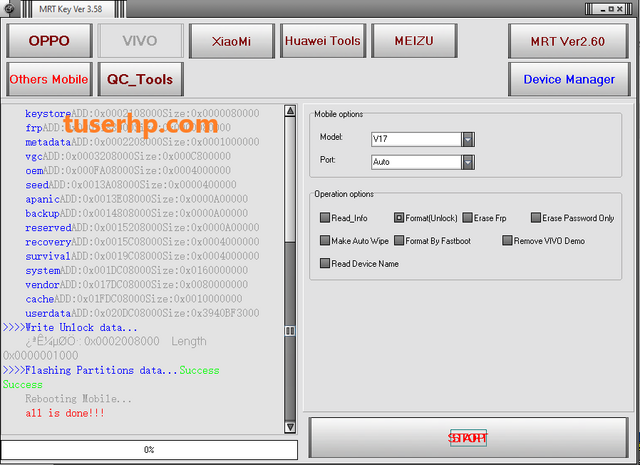Click inside the Port field Auto

click(416, 162)
